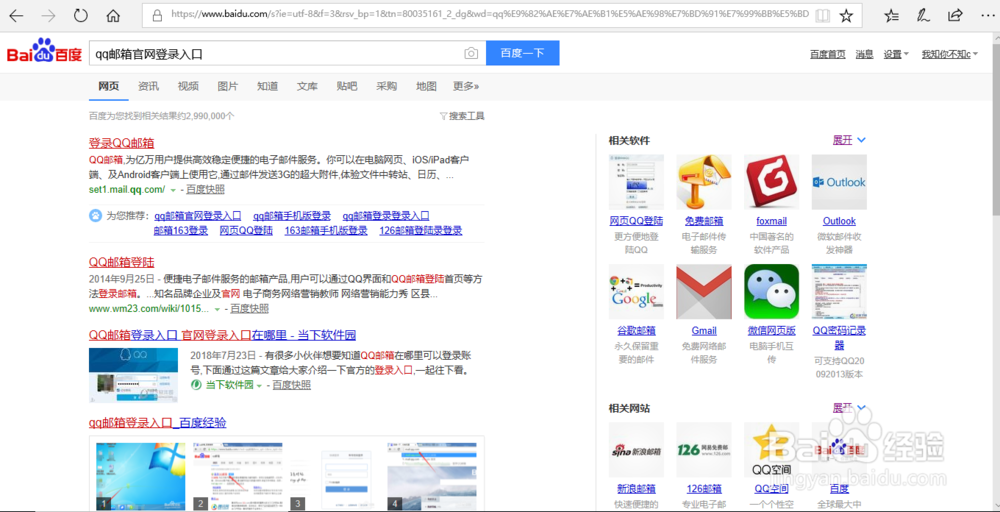Click the browser Back arrow
Image resolution: width=1000 pixels, height=512 pixels.
tap(17, 16)
